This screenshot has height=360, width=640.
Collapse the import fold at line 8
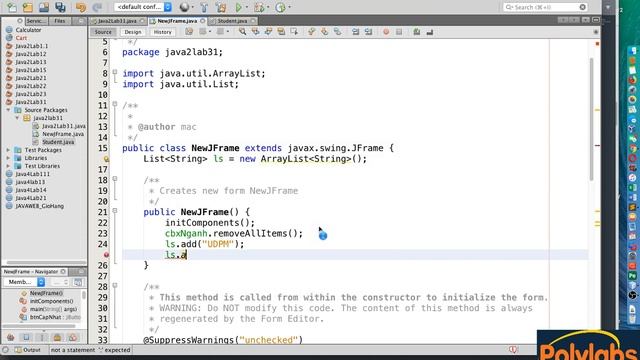[115, 72]
